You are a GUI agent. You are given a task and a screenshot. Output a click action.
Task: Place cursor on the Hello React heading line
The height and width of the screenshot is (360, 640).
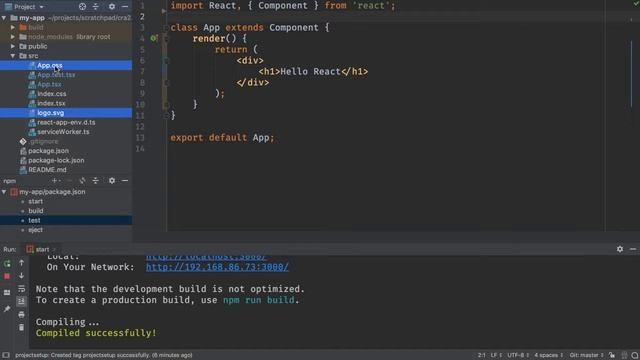[313, 72]
